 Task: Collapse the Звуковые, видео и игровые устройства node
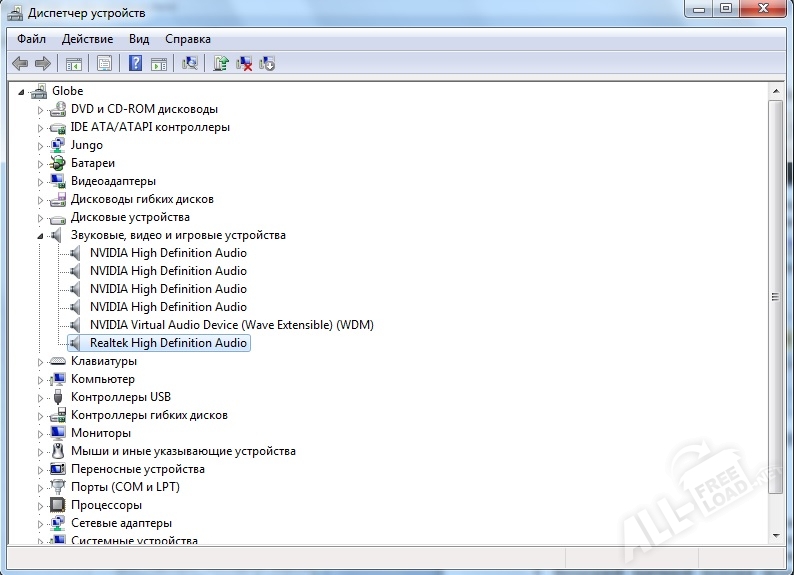[x=41, y=236]
